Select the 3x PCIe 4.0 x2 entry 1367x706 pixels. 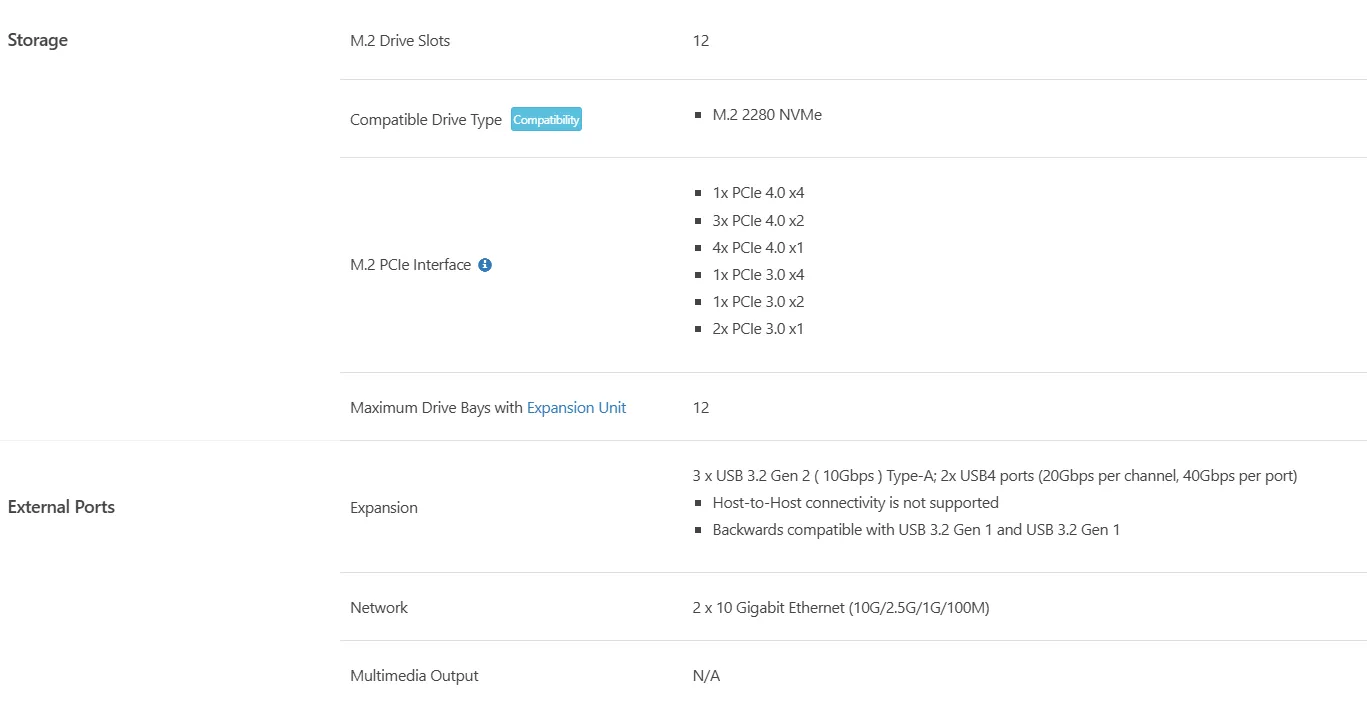pyautogui.click(x=758, y=220)
